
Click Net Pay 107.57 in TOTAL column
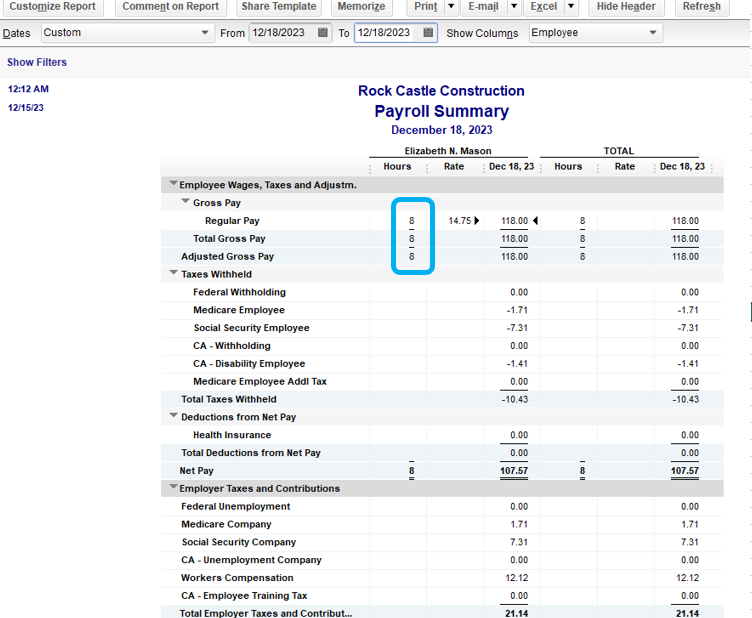coord(684,471)
